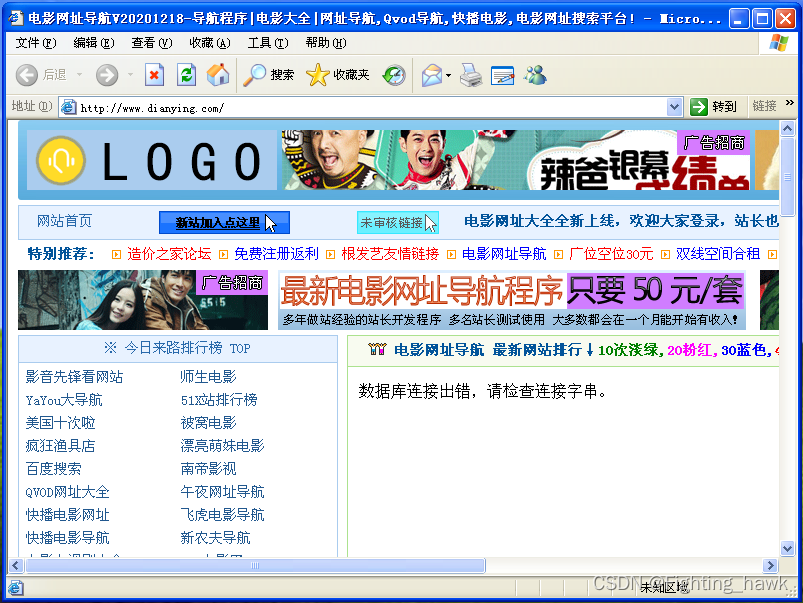Click the Home toolbar icon
This screenshot has height=603, width=803.
217,75
